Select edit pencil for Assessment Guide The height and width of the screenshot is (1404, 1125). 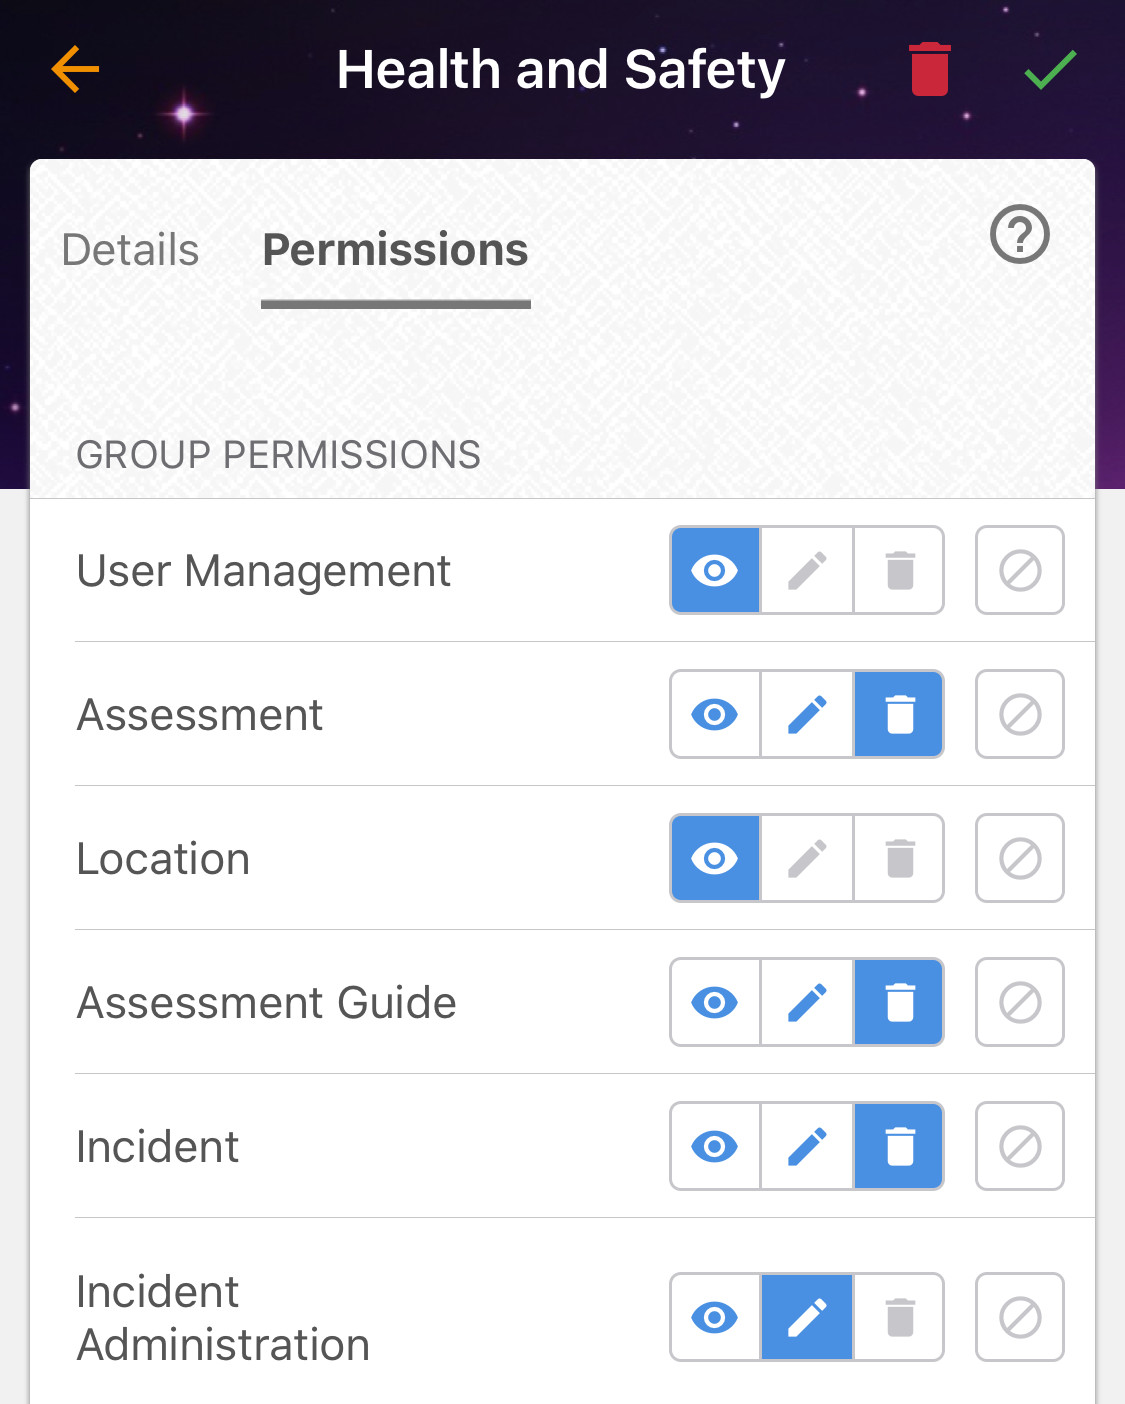[807, 1002]
